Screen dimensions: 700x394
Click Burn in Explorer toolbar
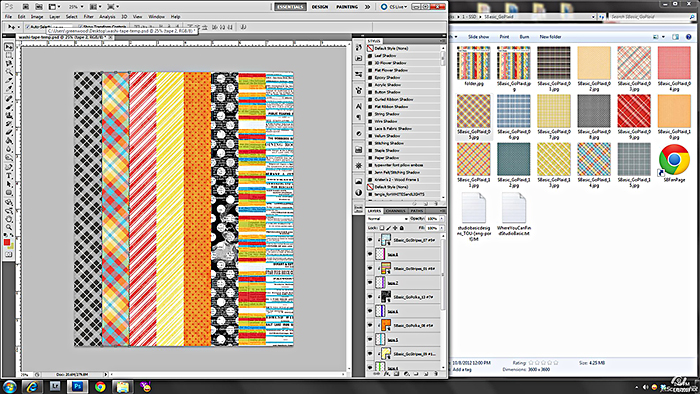coord(524,37)
